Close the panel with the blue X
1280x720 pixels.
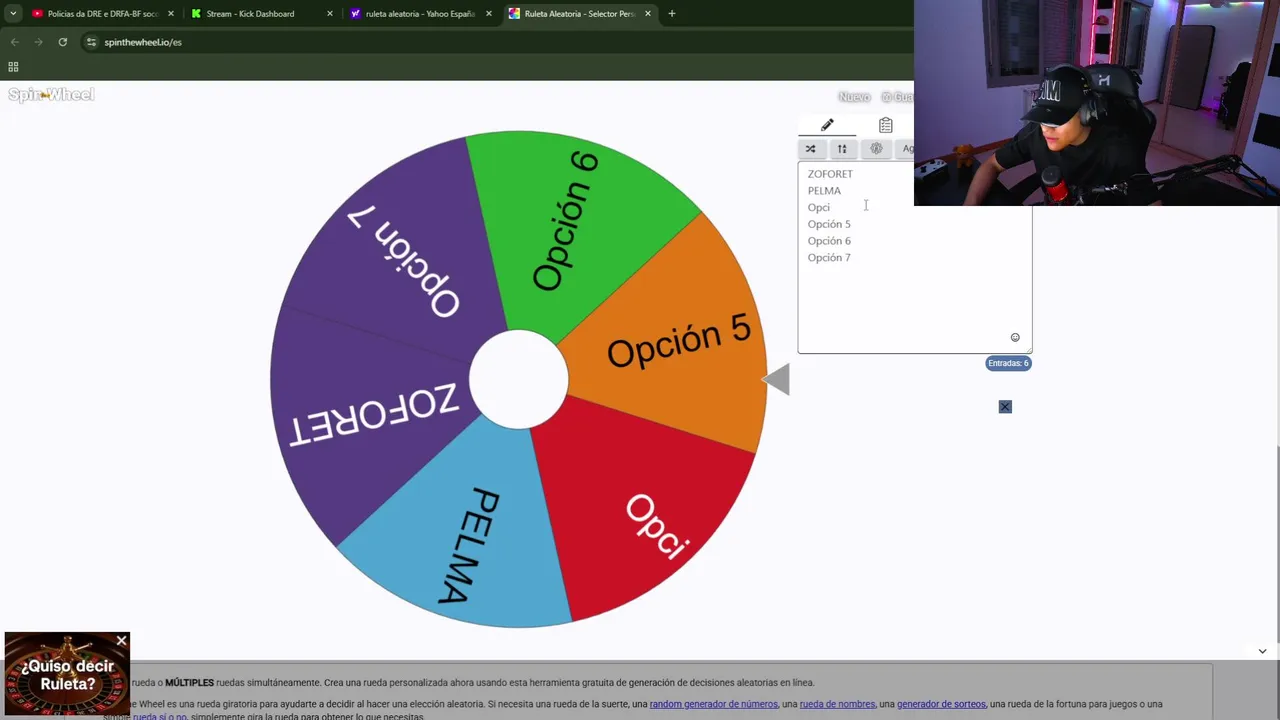tap(1005, 407)
